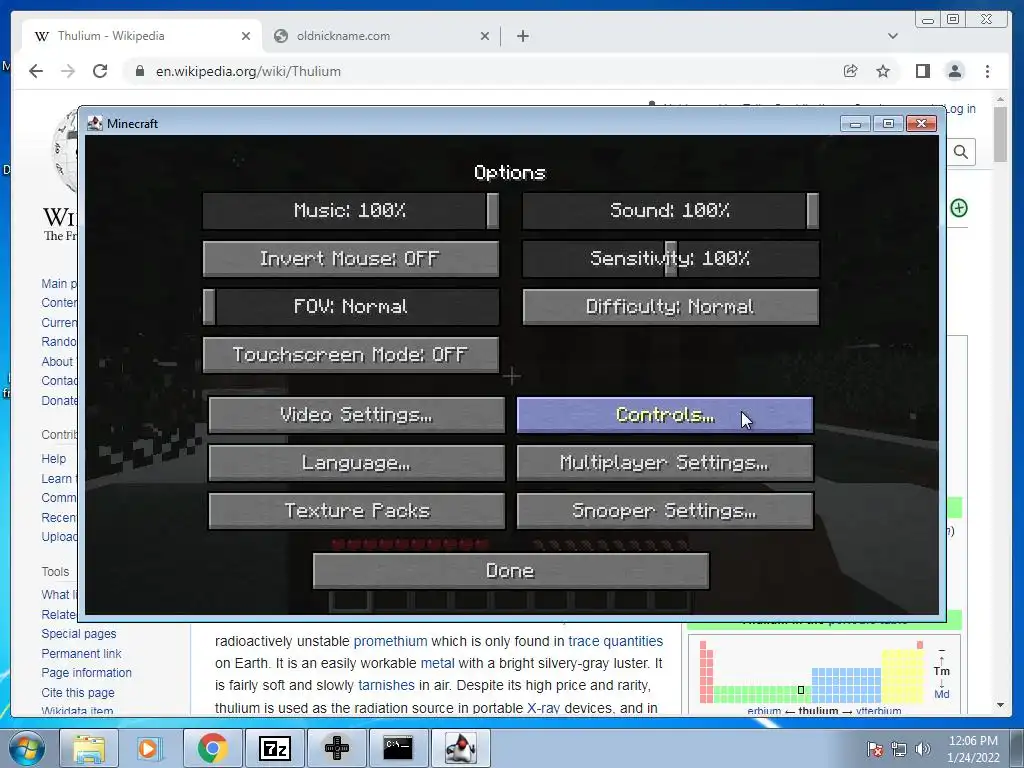
Task: Open Texture Packs screen
Action: (357, 511)
